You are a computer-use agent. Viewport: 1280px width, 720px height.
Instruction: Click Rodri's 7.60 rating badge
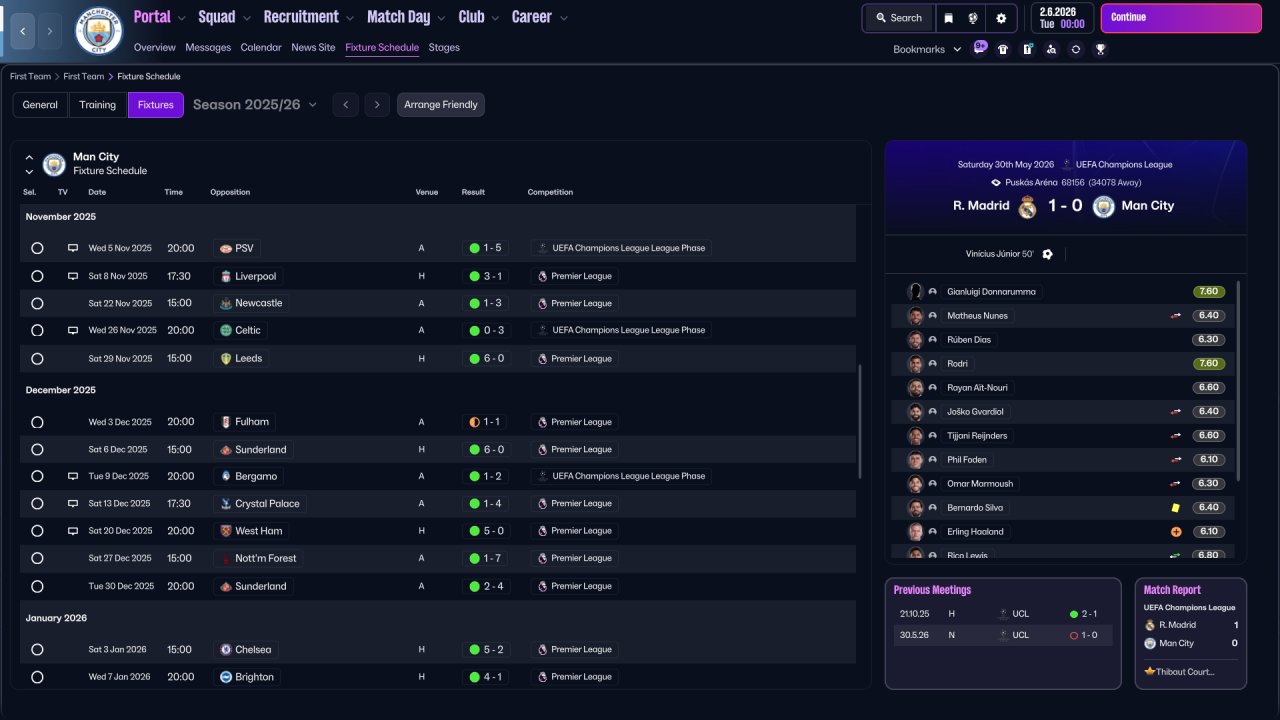pos(1209,364)
